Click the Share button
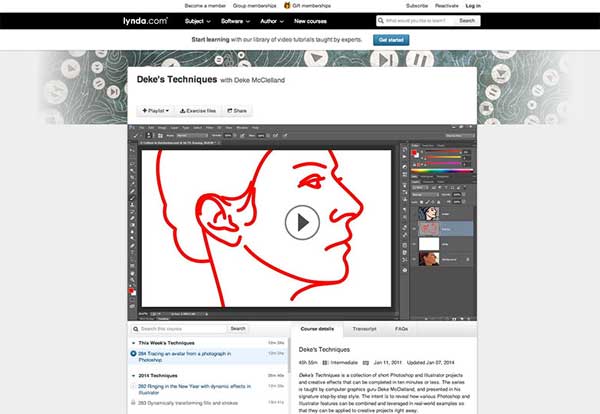The height and width of the screenshot is (414, 600). pyautogui.click(x=237, y=111)
